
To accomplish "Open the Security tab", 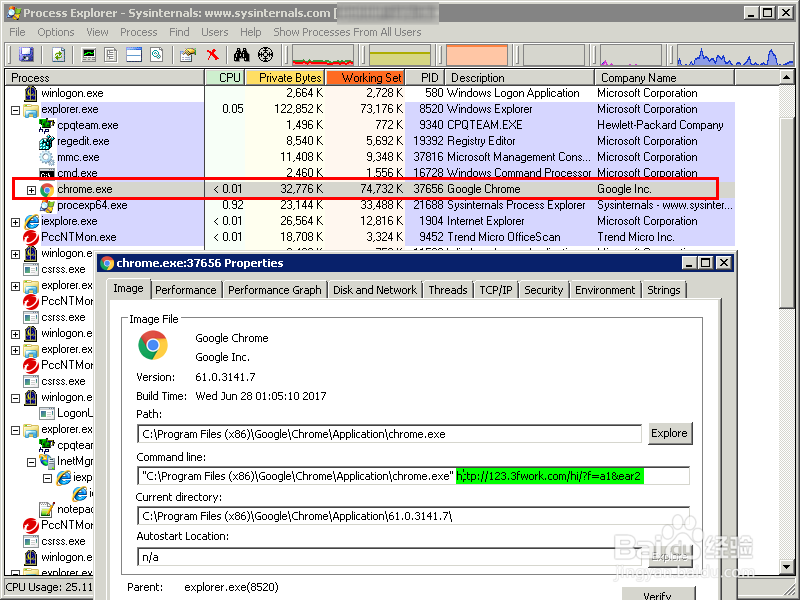I will coord(543,290).
